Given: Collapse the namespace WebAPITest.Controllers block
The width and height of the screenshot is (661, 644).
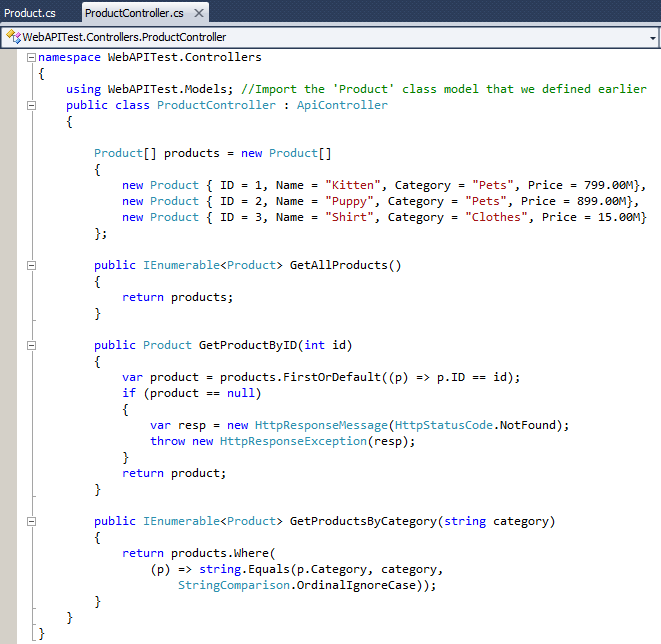Looking at the screenshot, I should [31, 57].
